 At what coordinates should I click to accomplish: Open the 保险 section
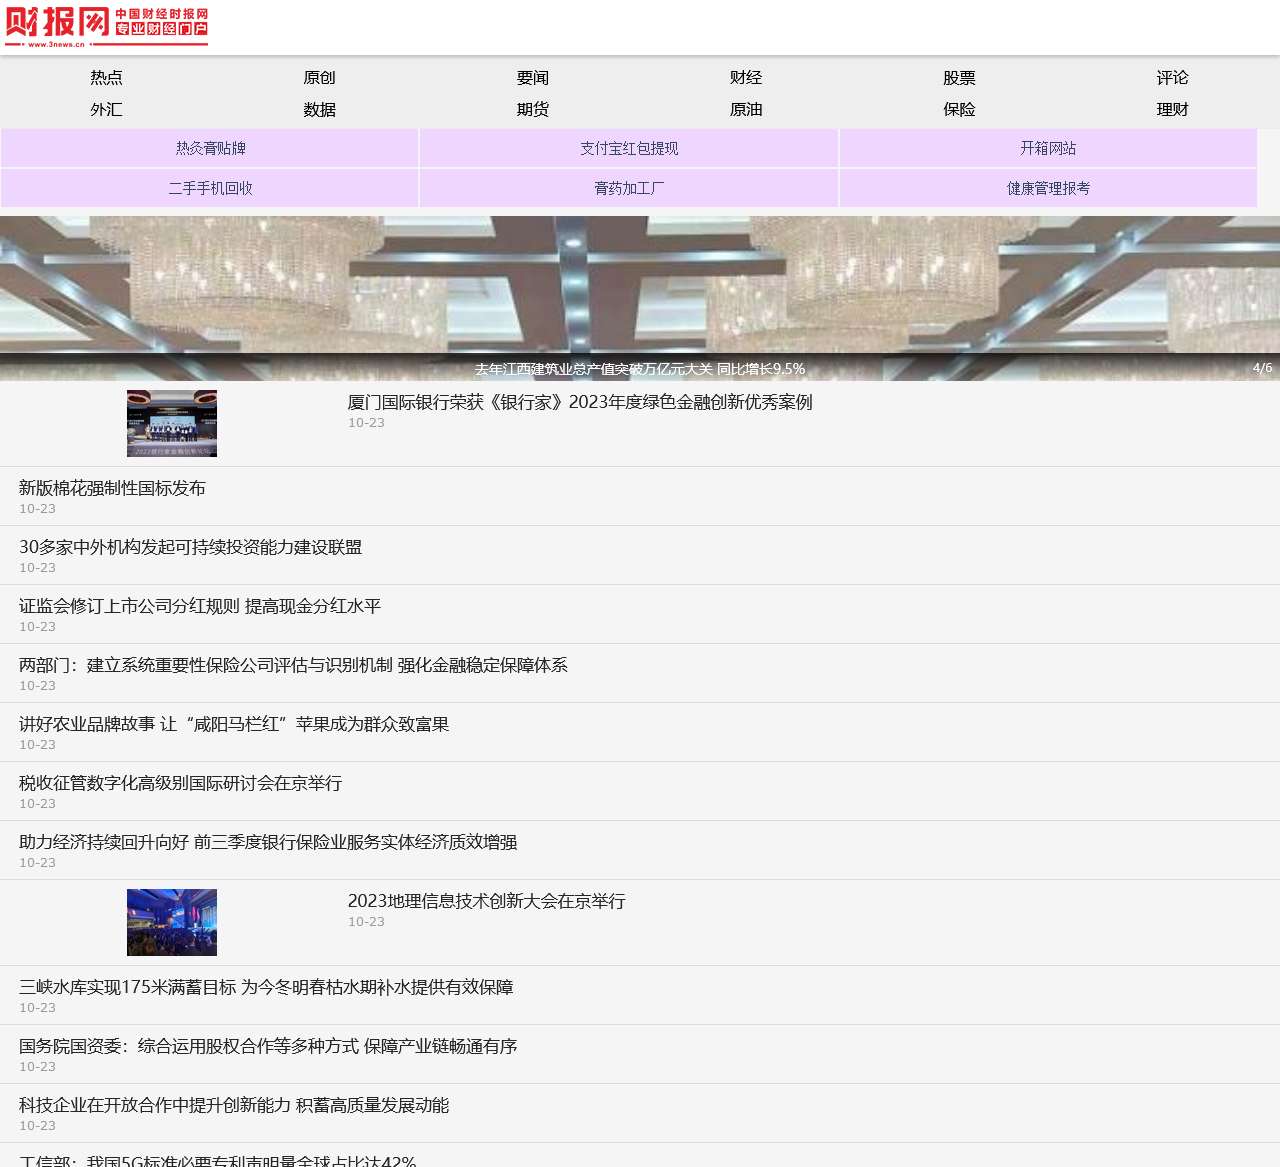click(x=959, y=110)
